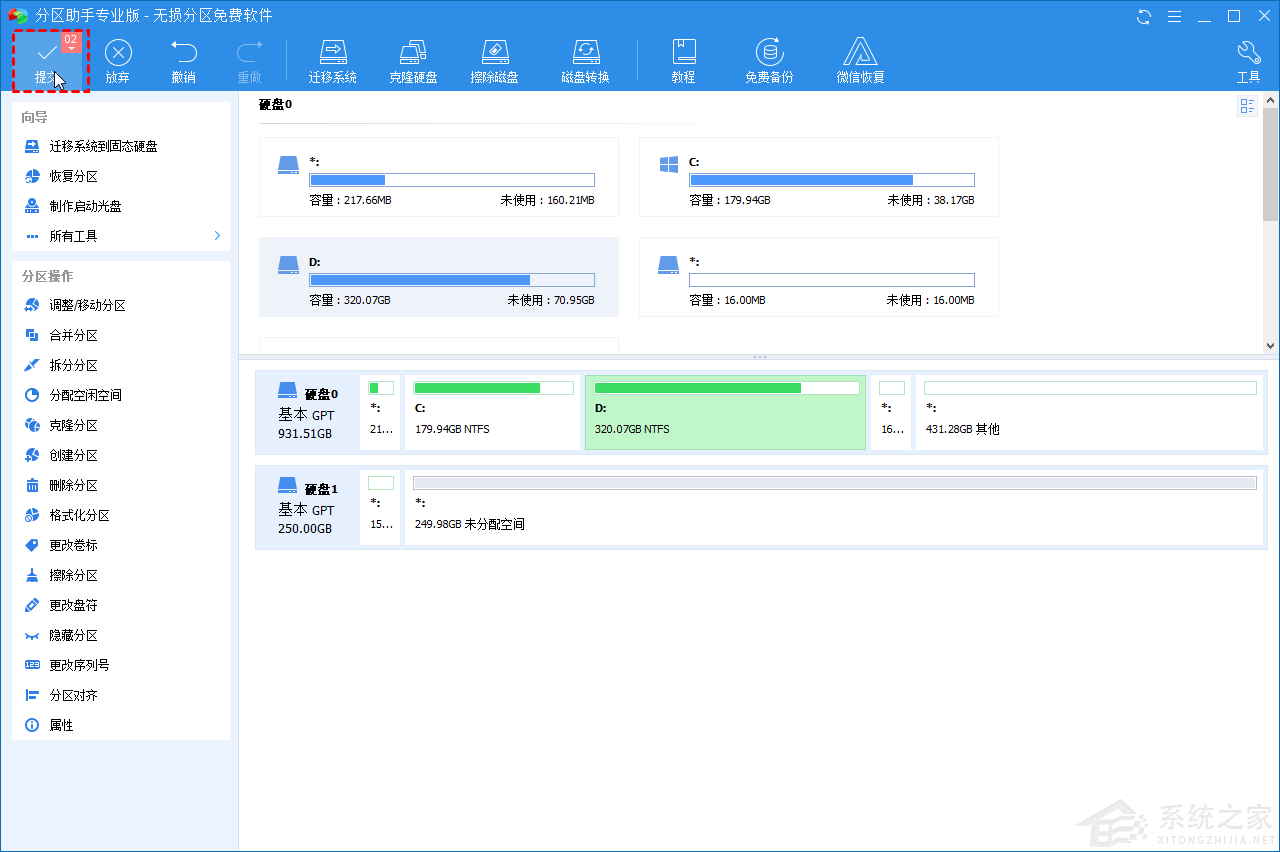Click the 微信恢复 toolbar icon
This screenshot has width=1280, height=852.
[860, 53]
